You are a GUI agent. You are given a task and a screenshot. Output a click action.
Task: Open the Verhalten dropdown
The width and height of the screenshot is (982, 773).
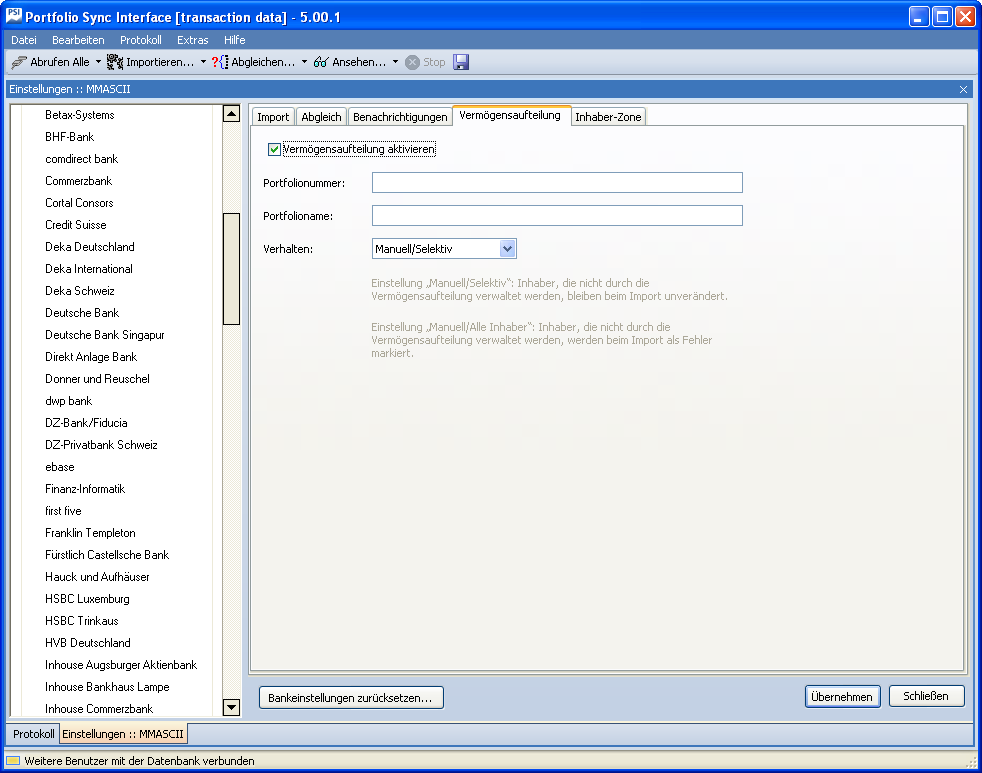507,248
